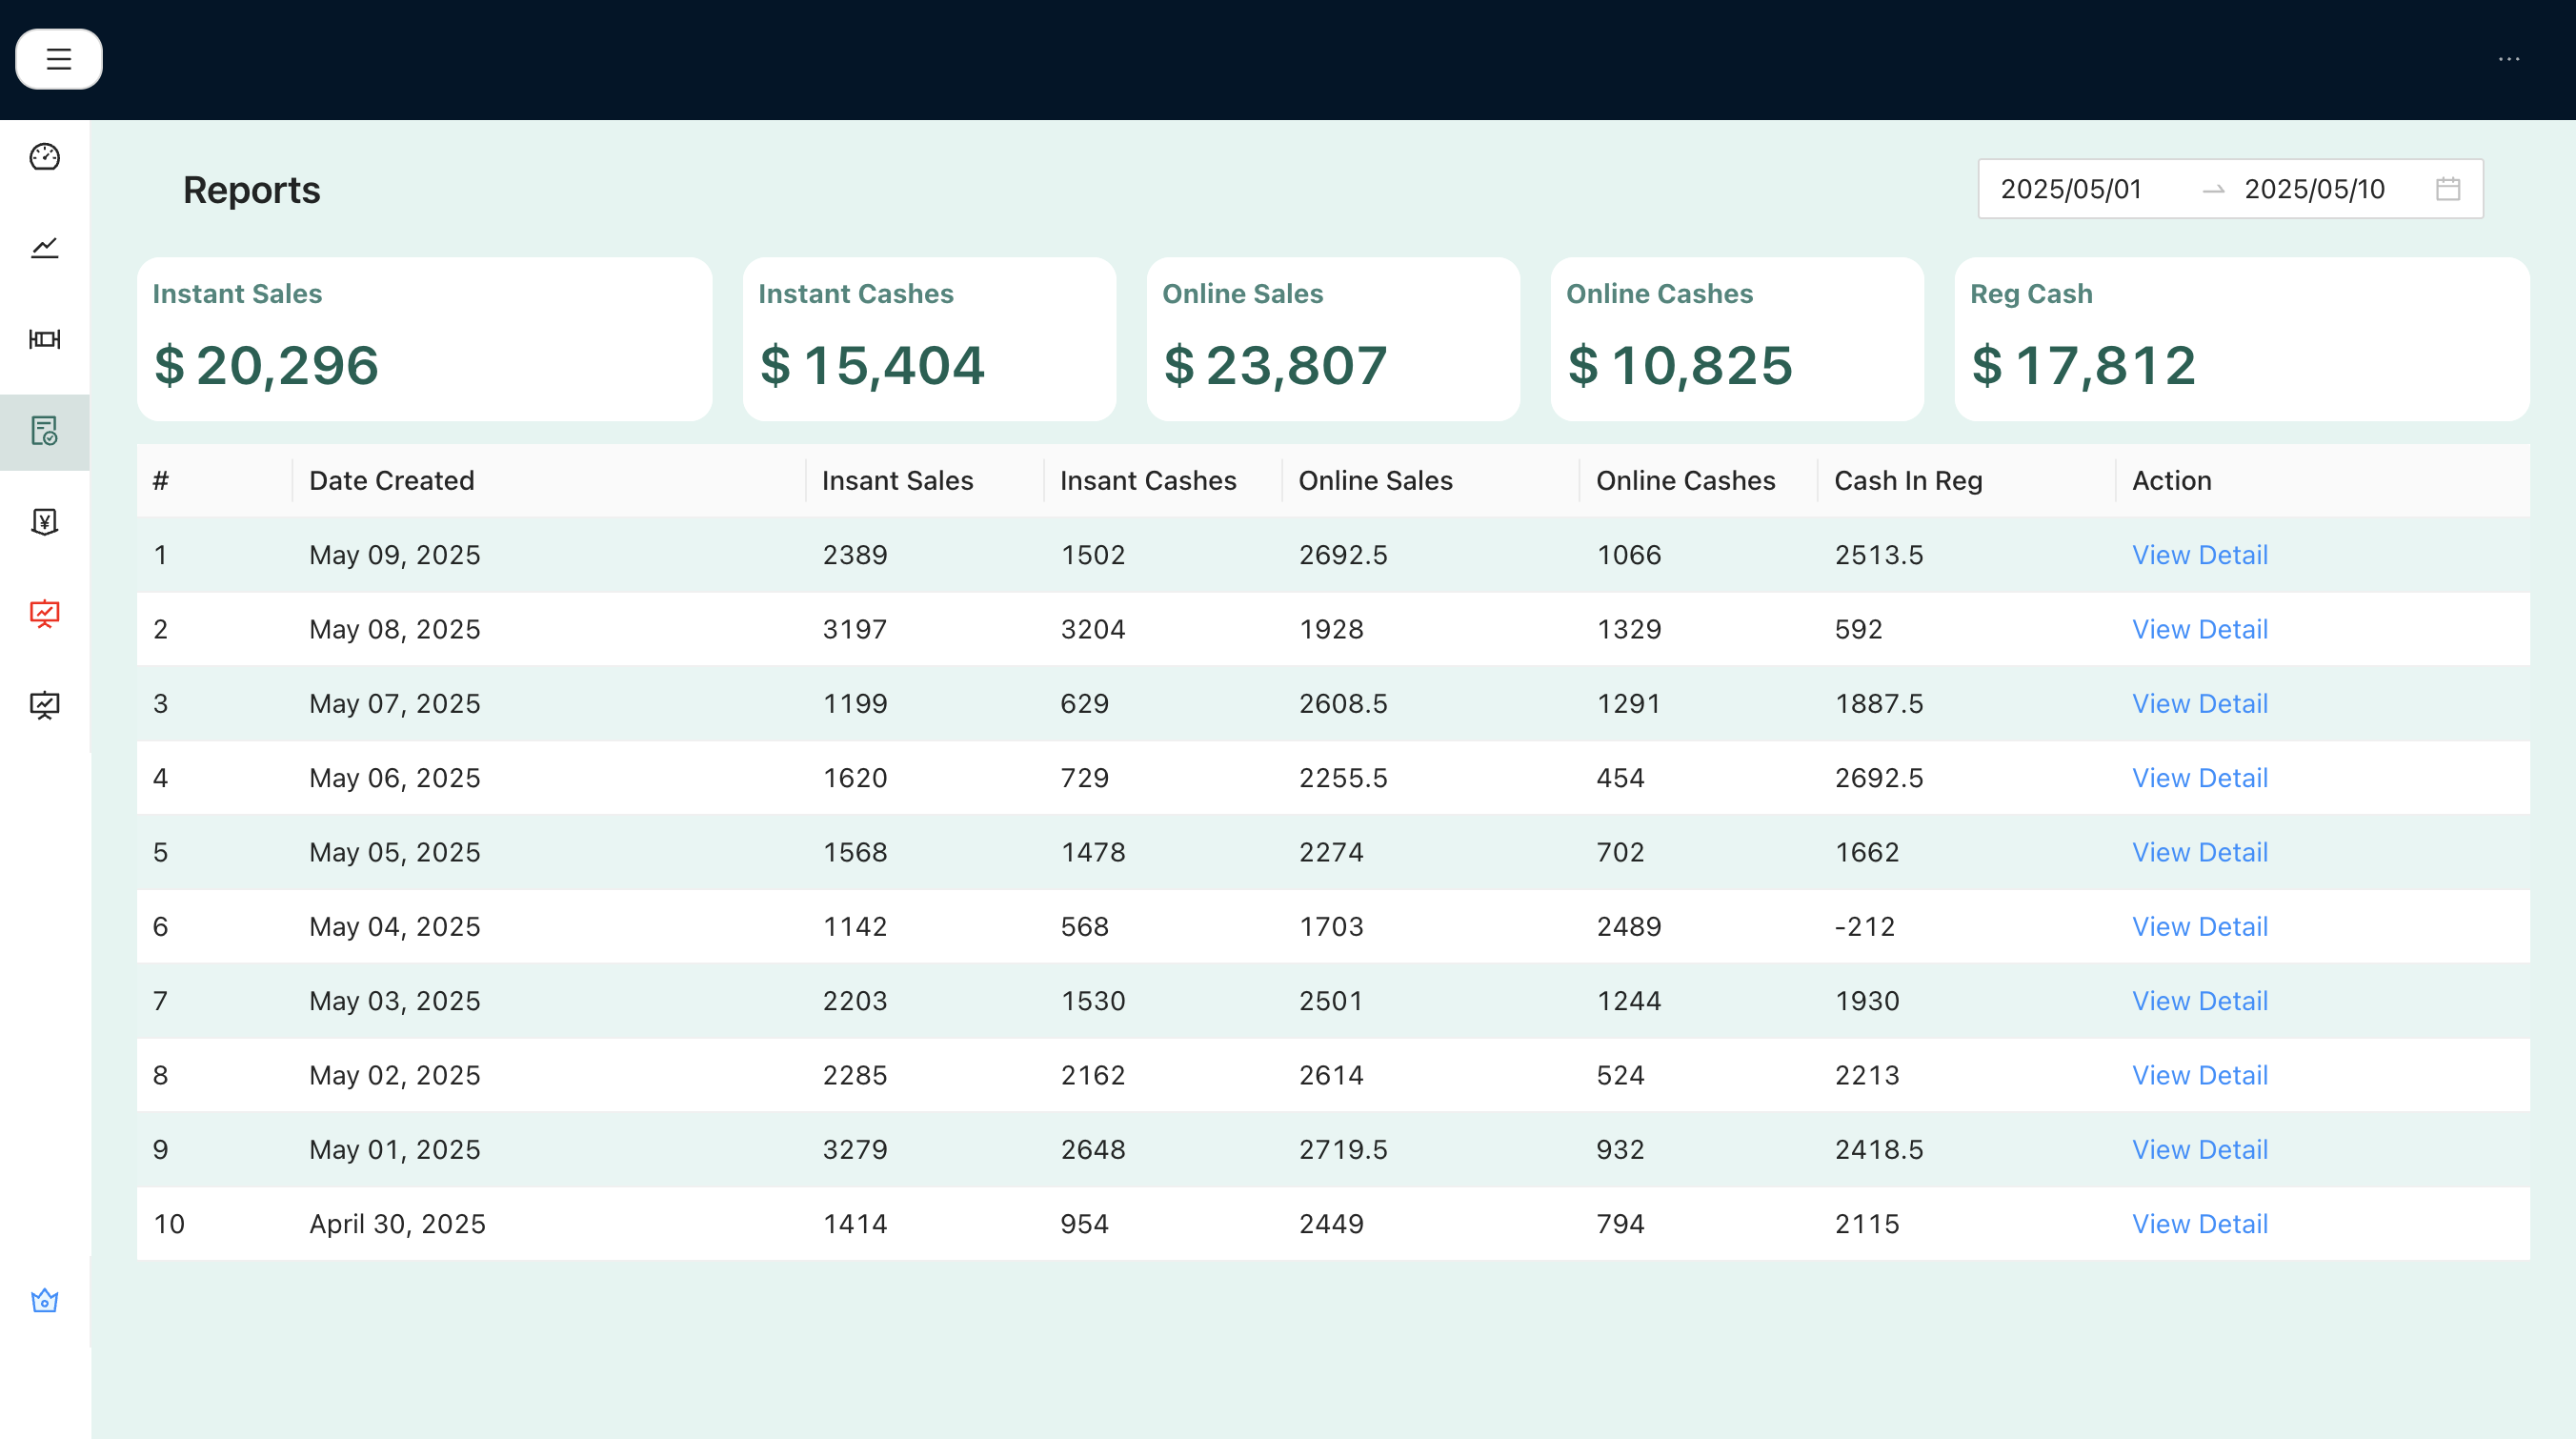Open the hamburger menu button
This screenshot has height=1439, width=2576.
58,59
